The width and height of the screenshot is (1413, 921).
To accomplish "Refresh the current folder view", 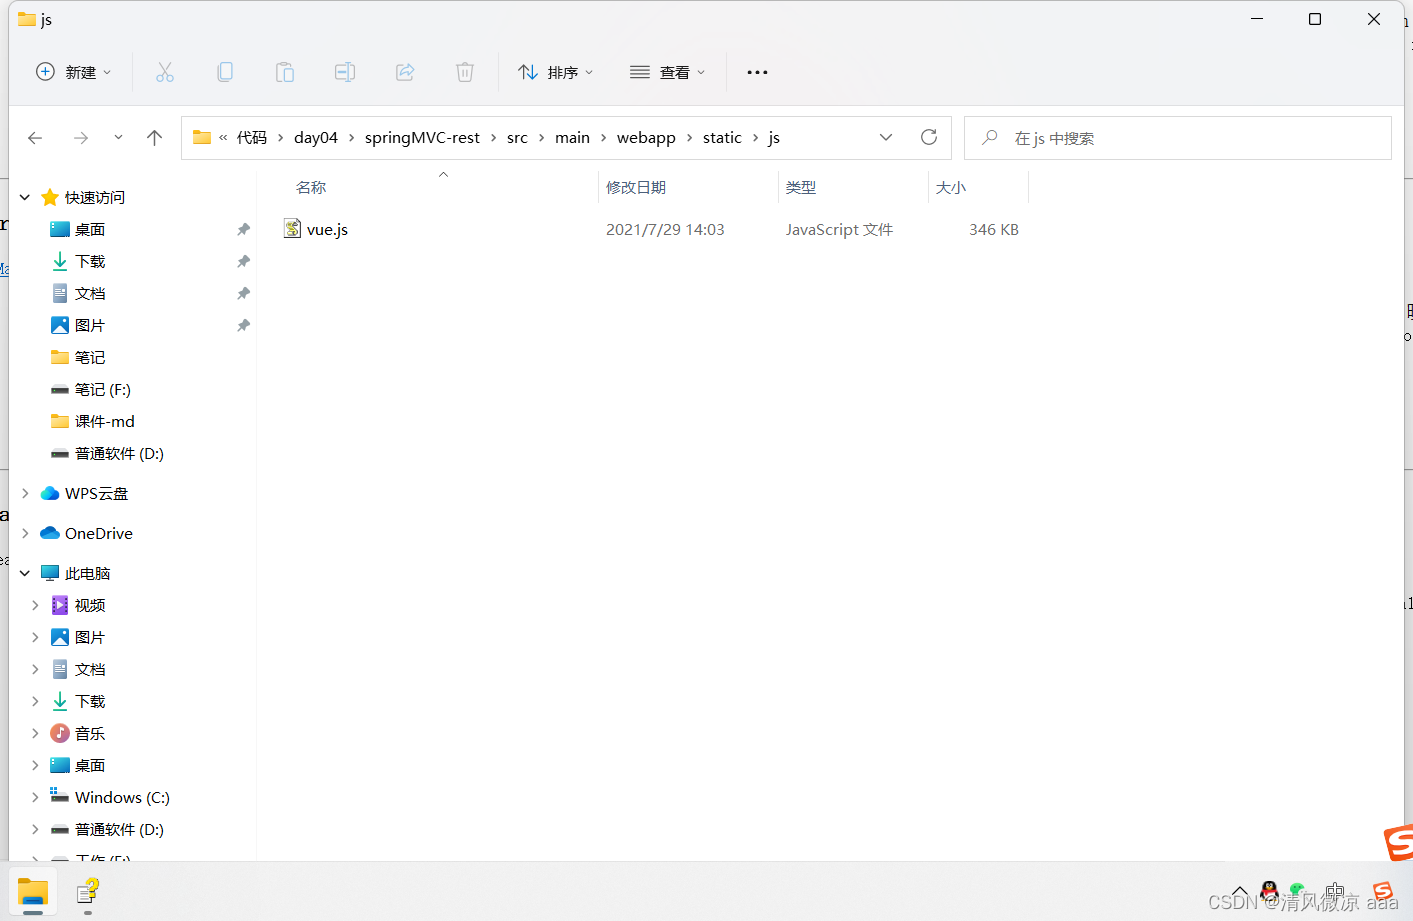I will [x=929, y=137].
